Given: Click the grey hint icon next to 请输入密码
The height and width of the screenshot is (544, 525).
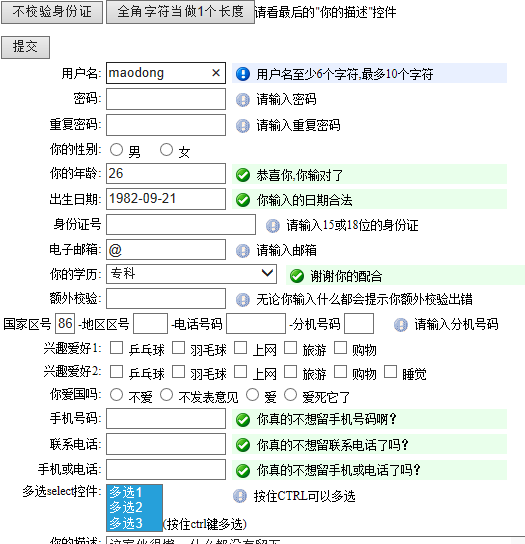Looking at the screenshot, I should click(243, 100).
